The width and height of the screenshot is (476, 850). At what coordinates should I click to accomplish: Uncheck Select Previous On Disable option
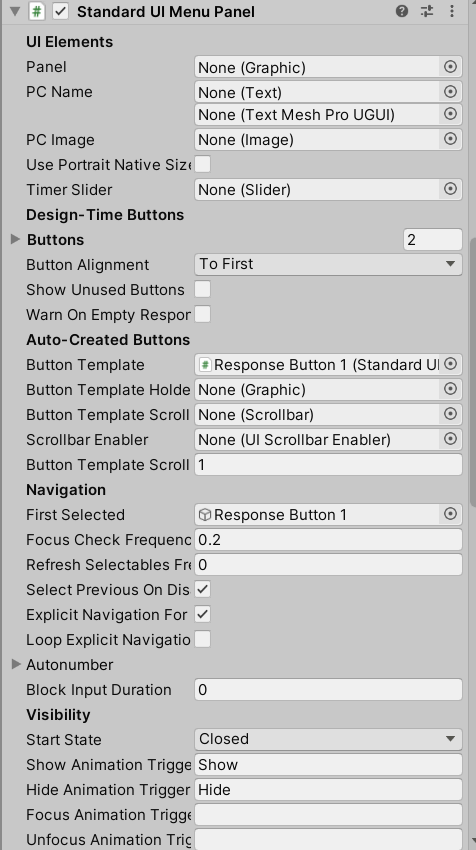tap(203, 589)
